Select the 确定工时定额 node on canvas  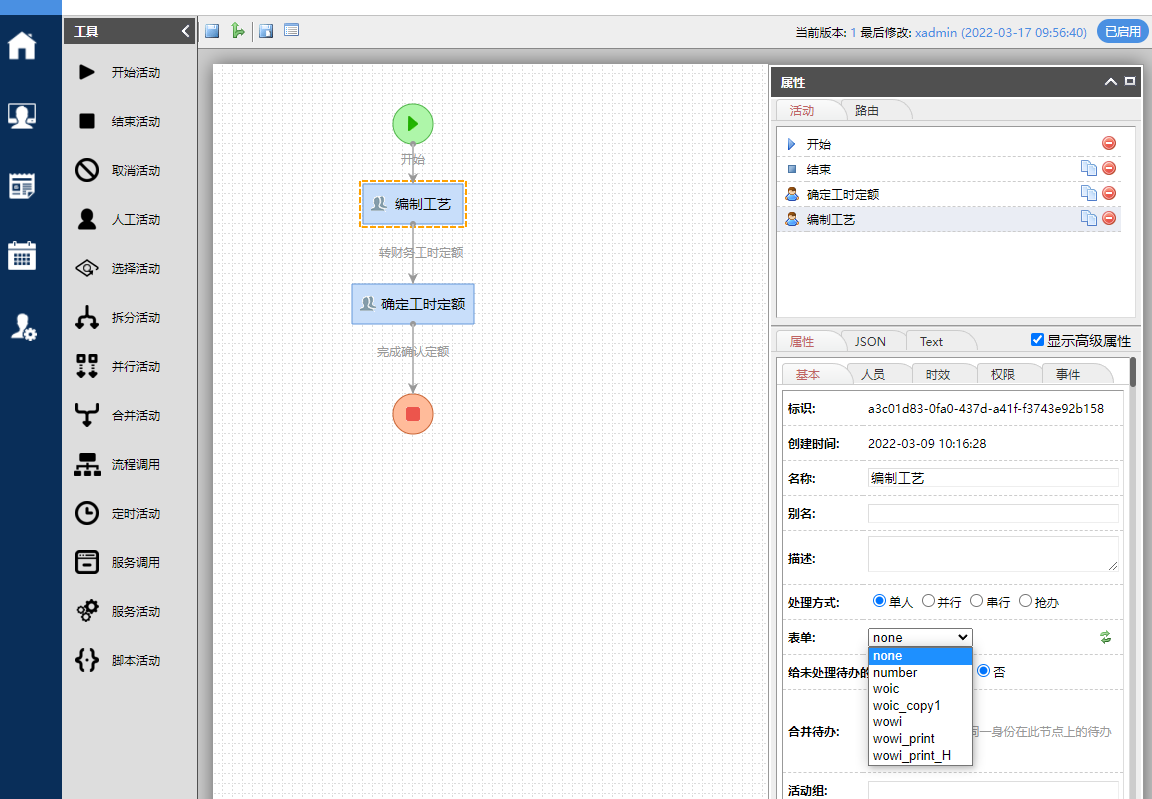tap(413, 304)
